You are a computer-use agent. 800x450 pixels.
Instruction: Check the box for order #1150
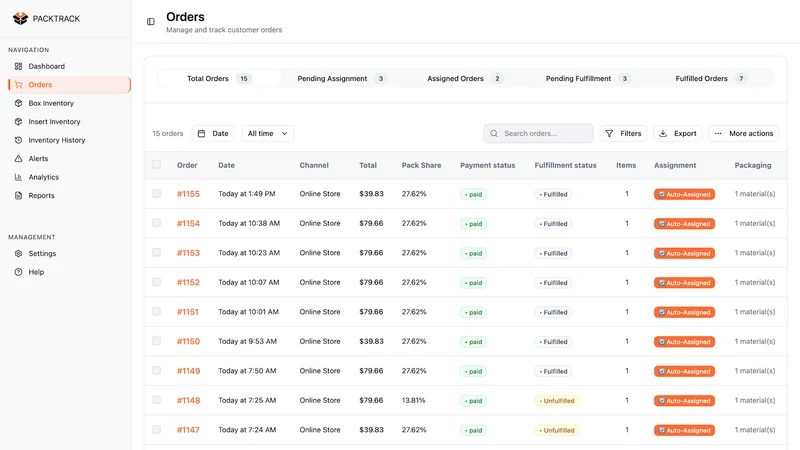pos(157,341)
